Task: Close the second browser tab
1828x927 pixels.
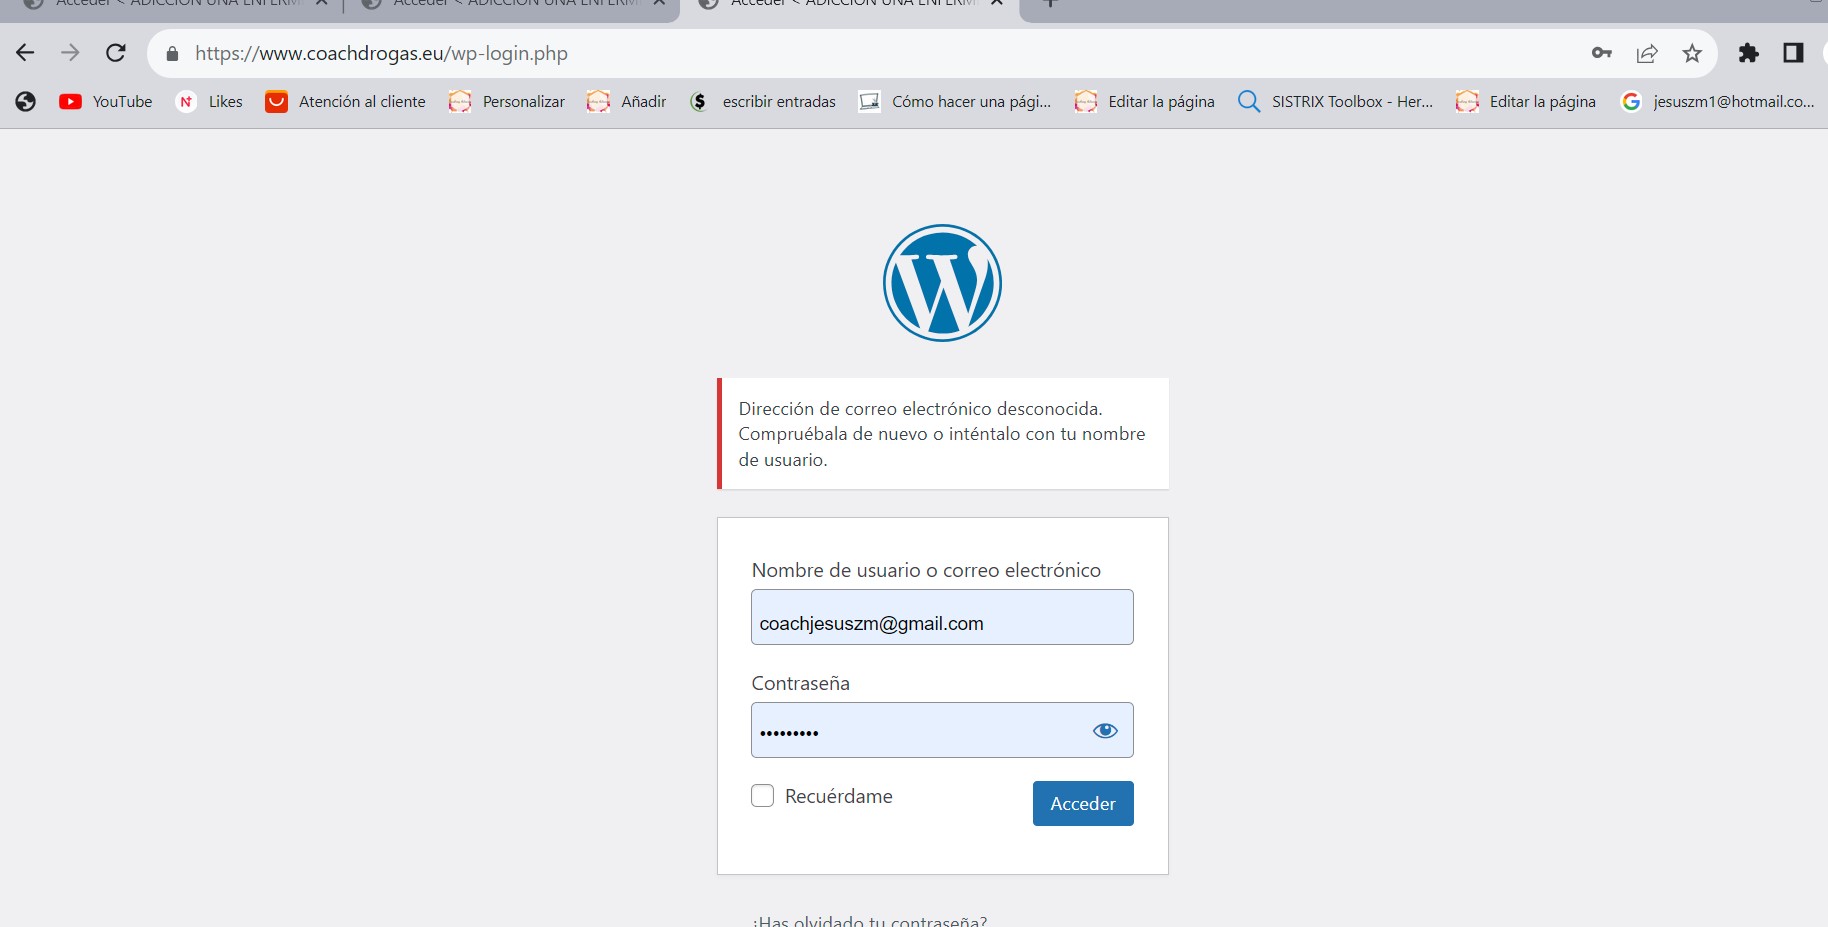Action: pos(659,3)
